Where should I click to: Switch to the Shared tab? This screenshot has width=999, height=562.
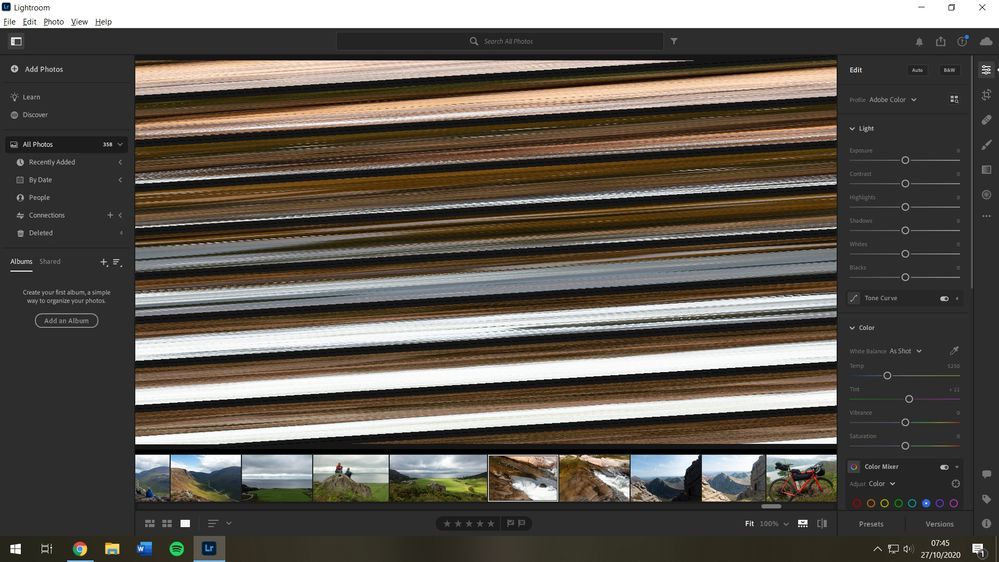click(x=50, y=261)
